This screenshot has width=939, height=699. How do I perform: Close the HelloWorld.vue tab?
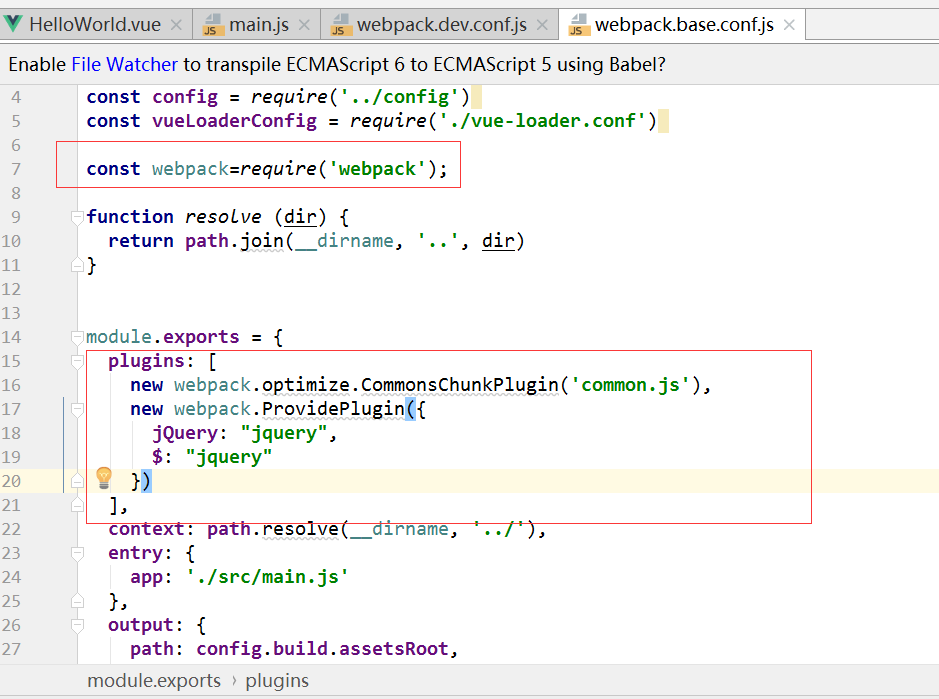tap(176, 25)
